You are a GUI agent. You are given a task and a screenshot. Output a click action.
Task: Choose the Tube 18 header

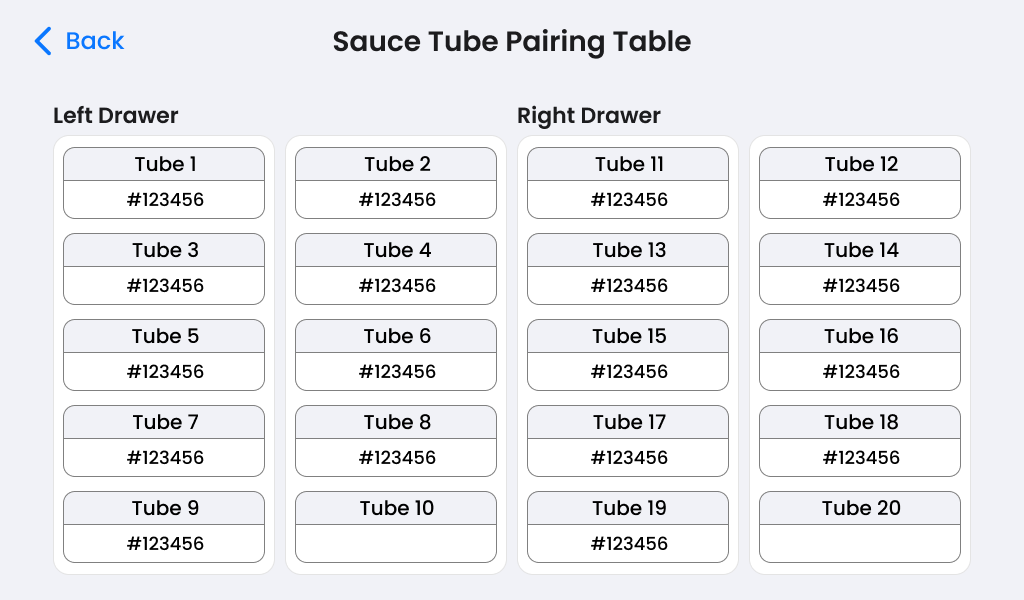coord(860,422)
